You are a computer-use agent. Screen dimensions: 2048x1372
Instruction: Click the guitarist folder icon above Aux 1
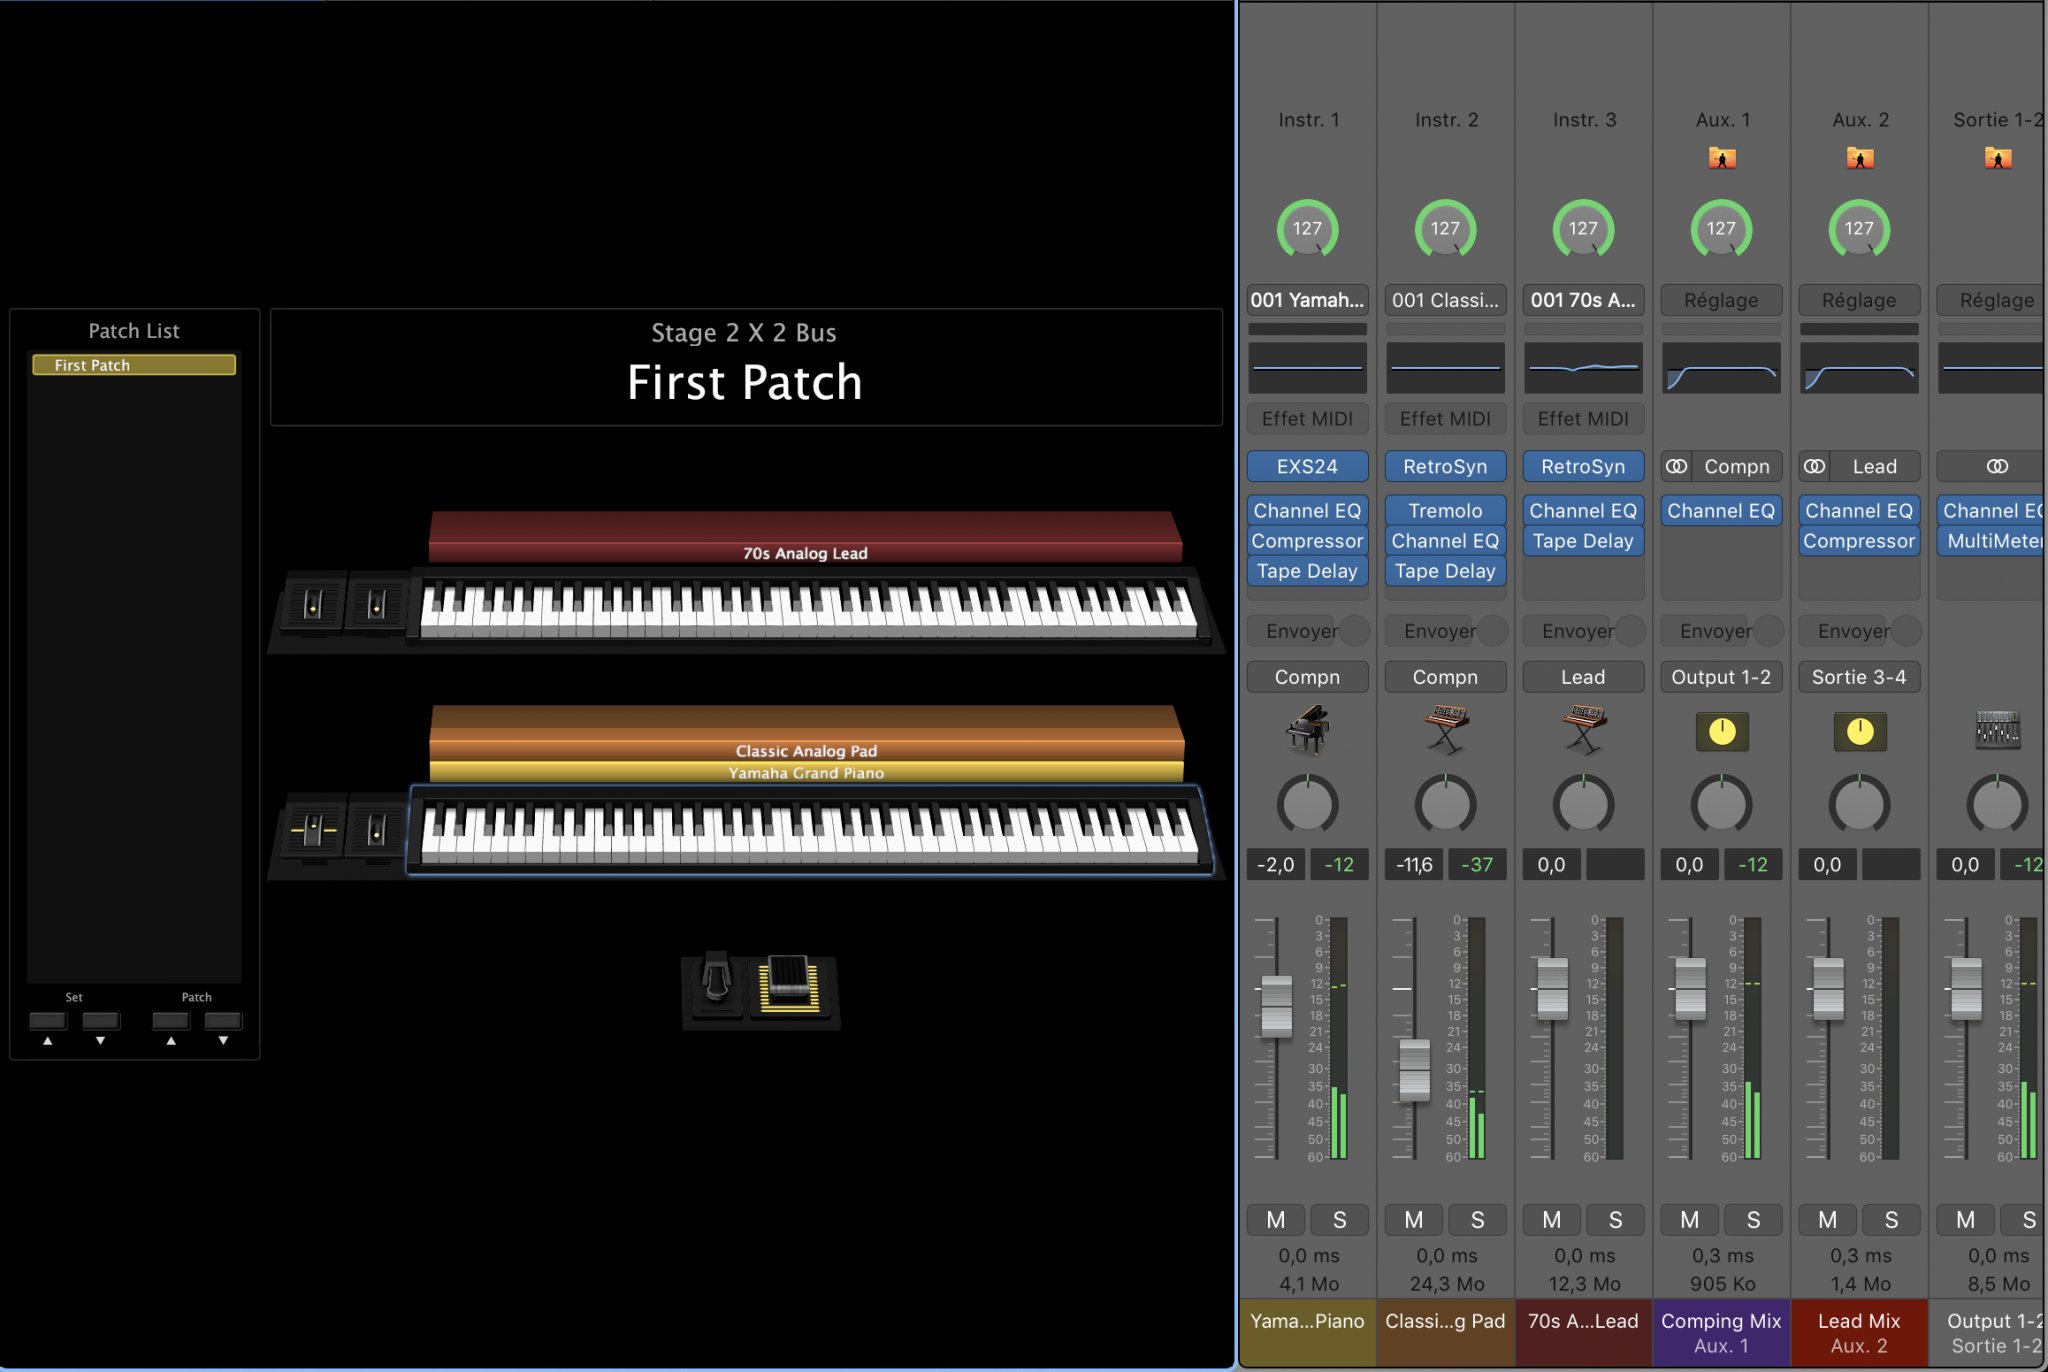(1721, 157)
